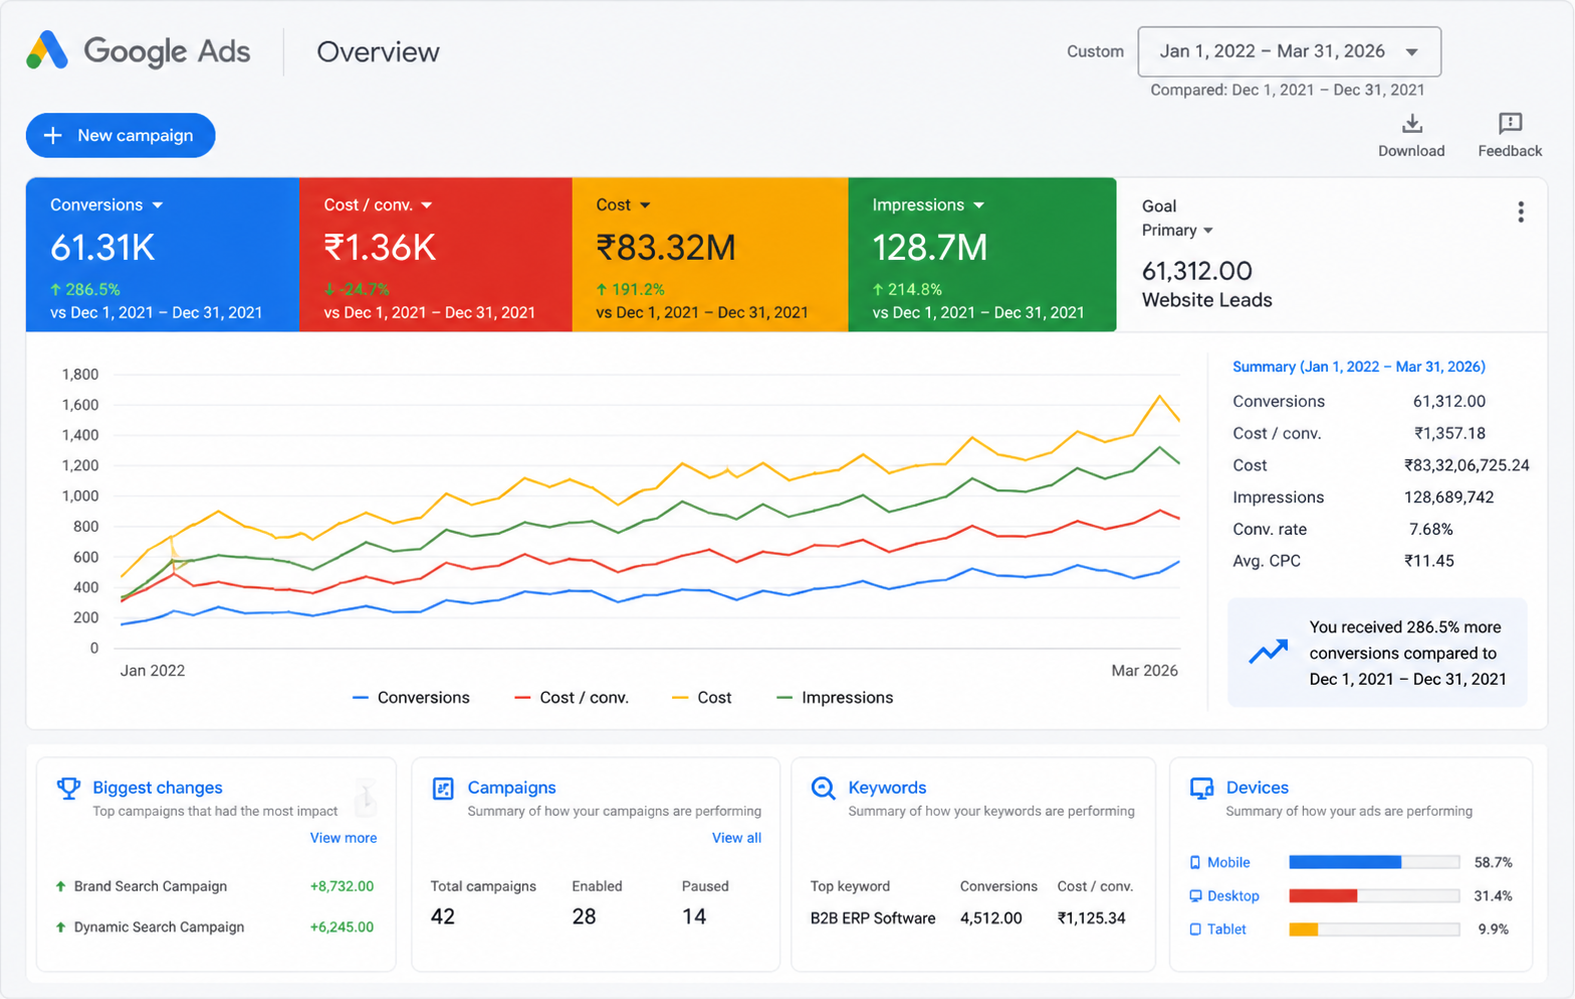Click the Mobile 58.7% progress bar

pos(1374,862)
